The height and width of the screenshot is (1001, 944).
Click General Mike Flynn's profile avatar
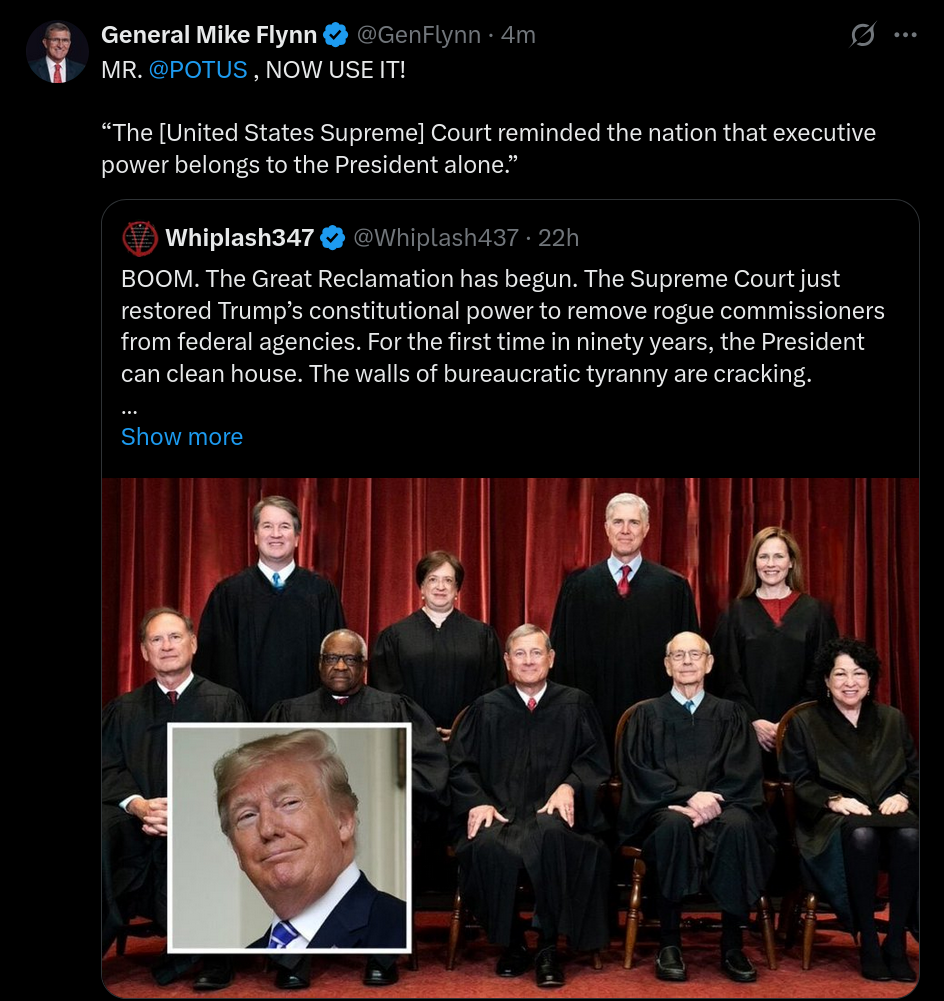[x=57, y=52]
